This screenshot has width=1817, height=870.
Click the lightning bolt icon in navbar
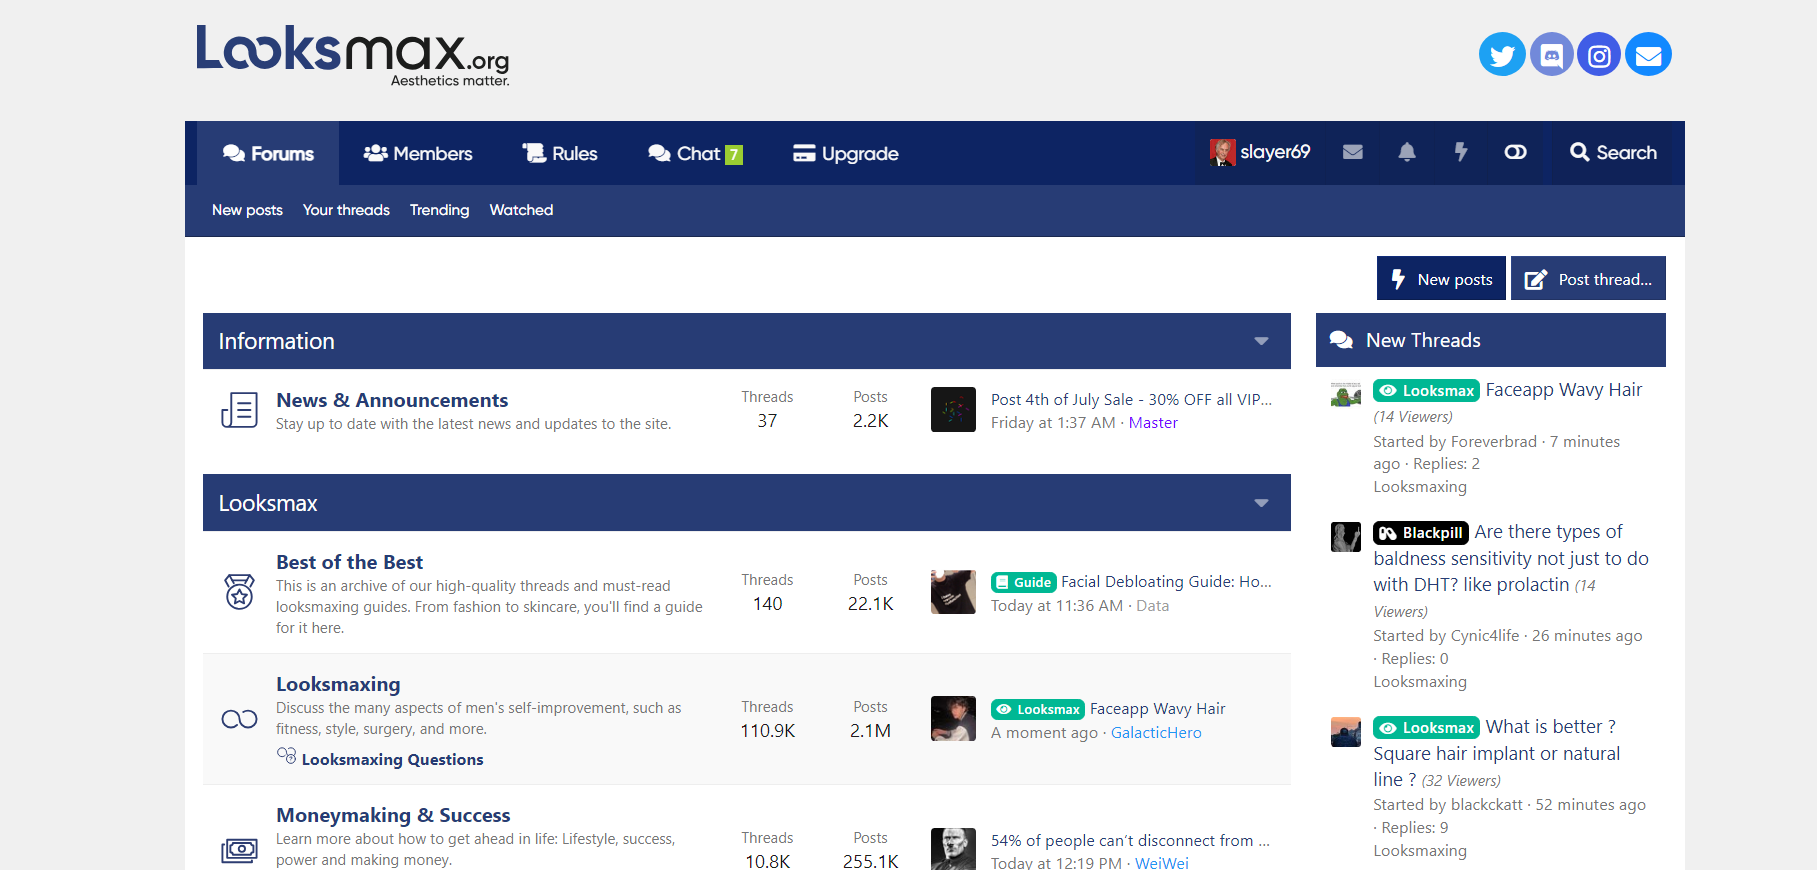pos(1461,152)
